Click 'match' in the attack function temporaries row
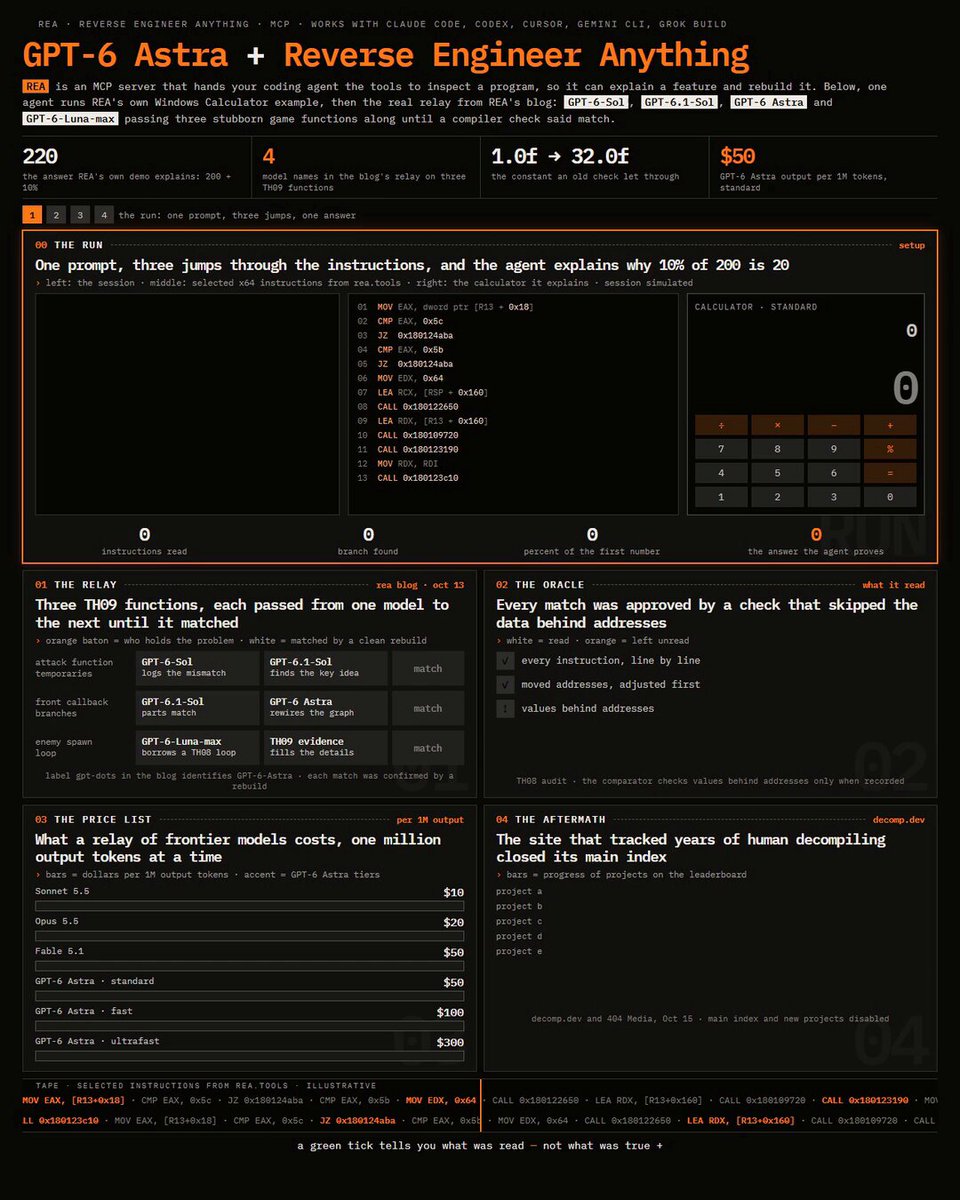This screenshot has height=1200, width=960. (x=428, y=668)
